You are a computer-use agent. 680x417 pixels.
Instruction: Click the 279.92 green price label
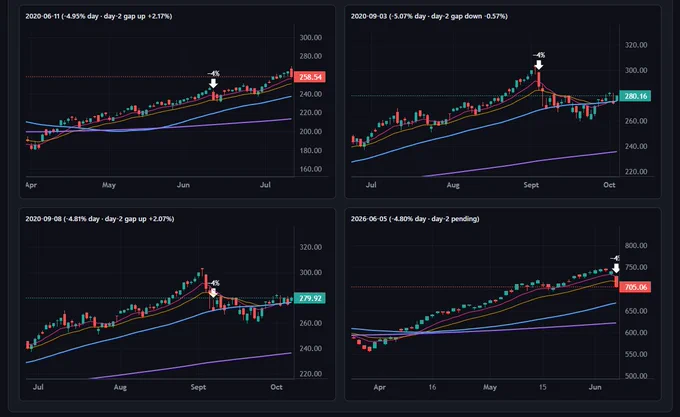tap(310, 298)
